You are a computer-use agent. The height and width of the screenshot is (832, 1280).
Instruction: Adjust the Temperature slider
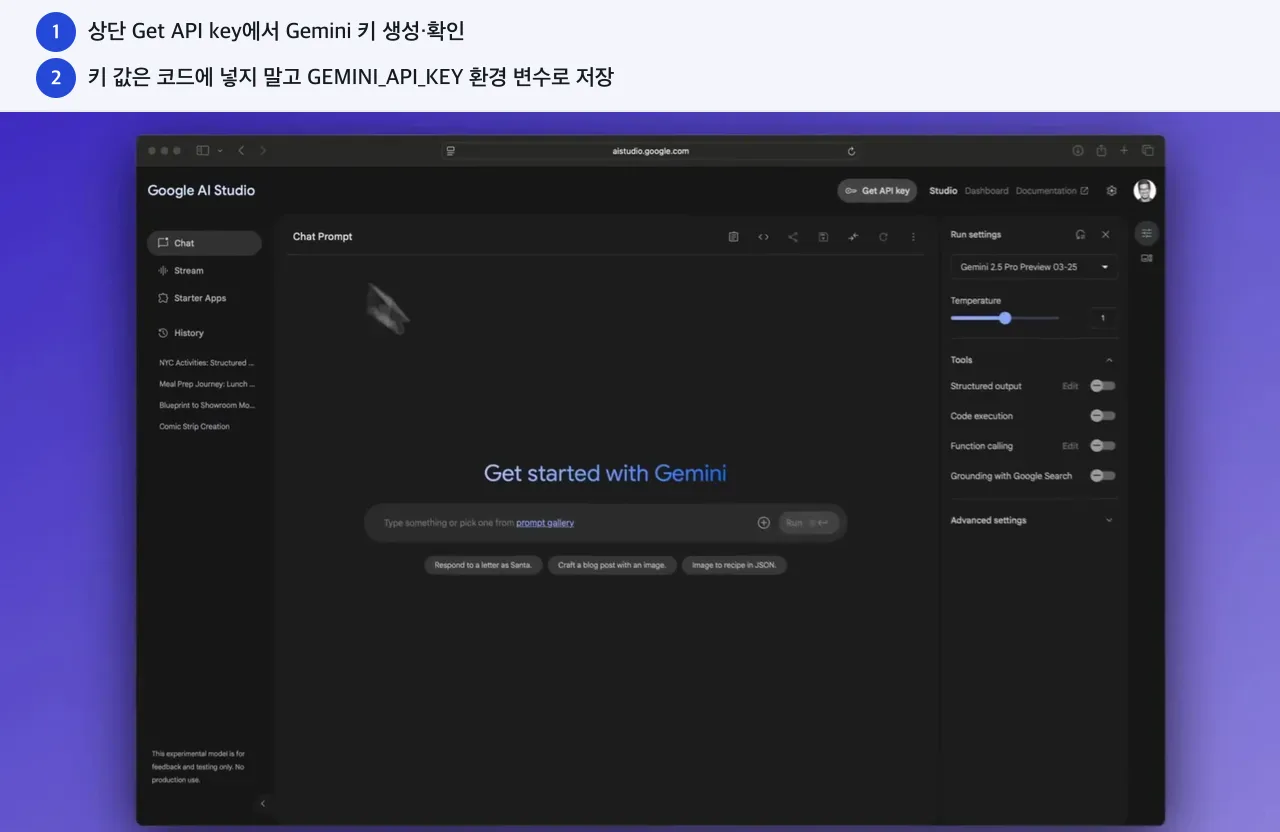[x=1005, y=318]
